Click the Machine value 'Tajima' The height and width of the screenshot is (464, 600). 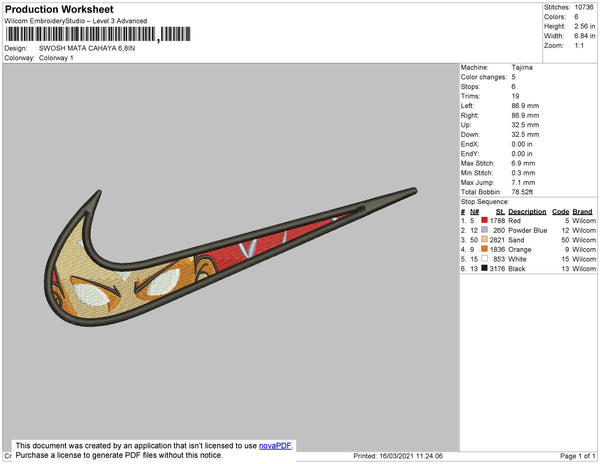point(522,67)
